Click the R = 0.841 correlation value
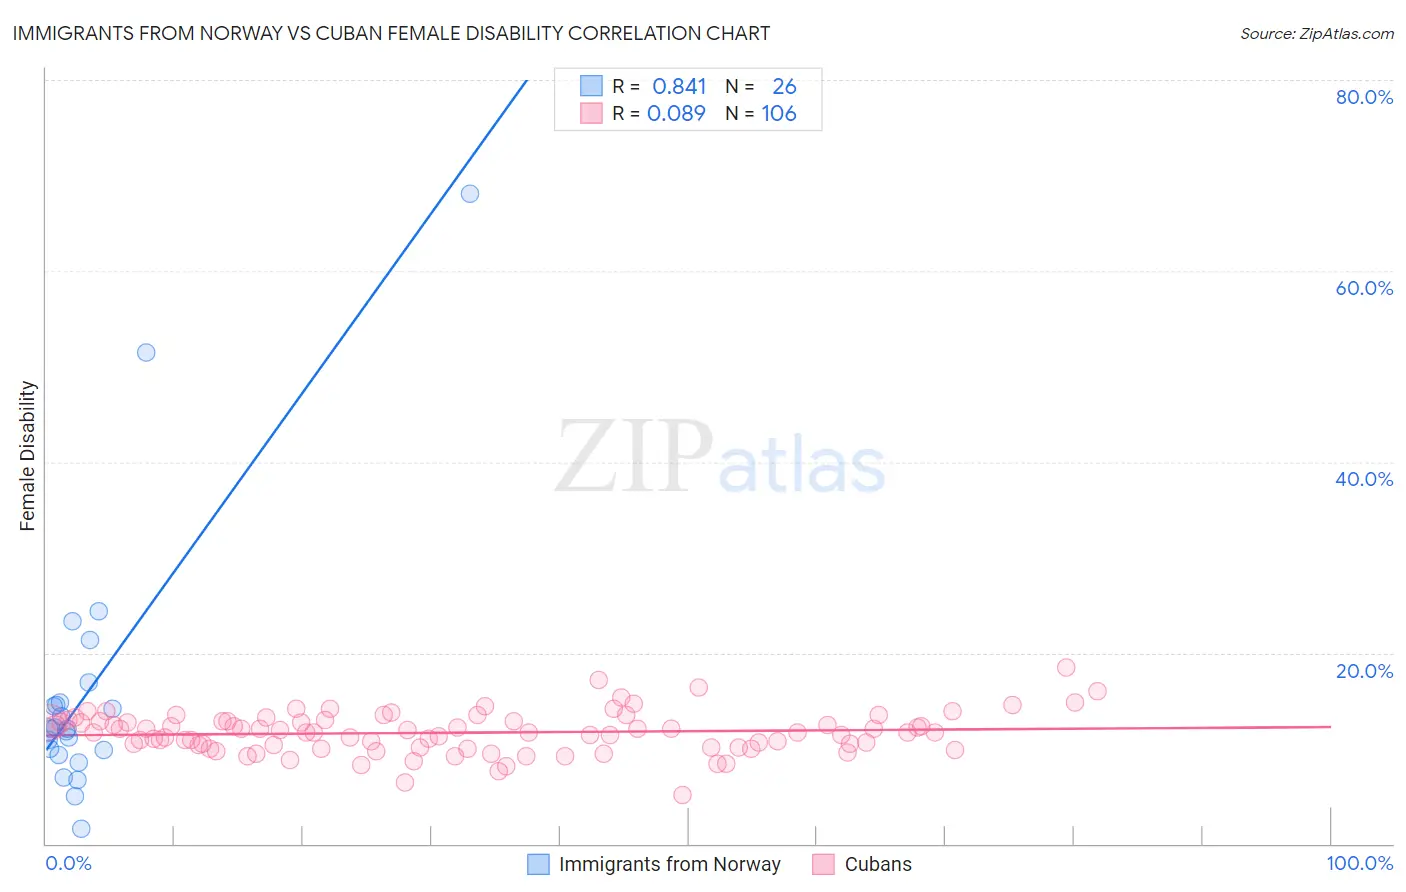The width and height of the screenshot is (1406, 892). coord(659,86)
